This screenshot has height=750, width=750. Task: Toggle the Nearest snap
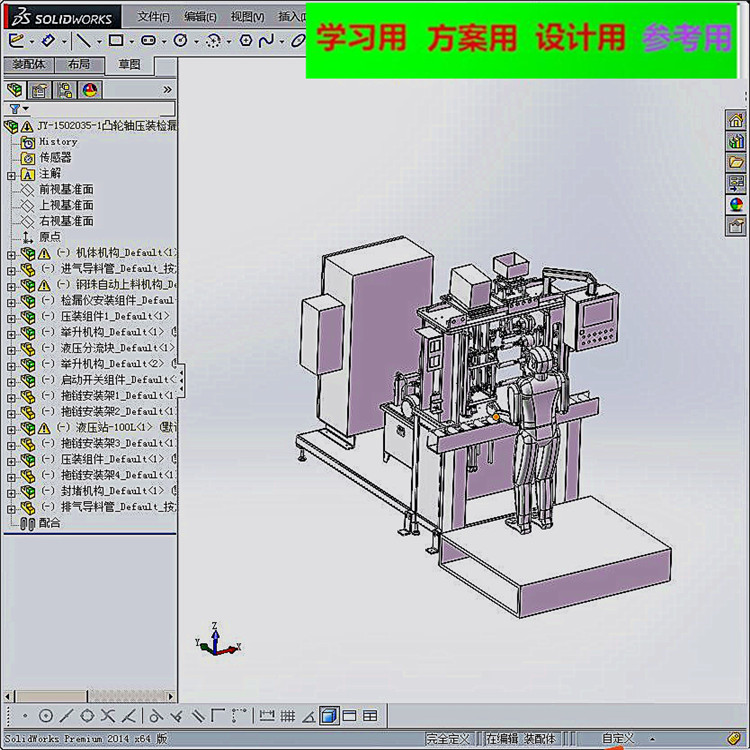pos(128,716)
